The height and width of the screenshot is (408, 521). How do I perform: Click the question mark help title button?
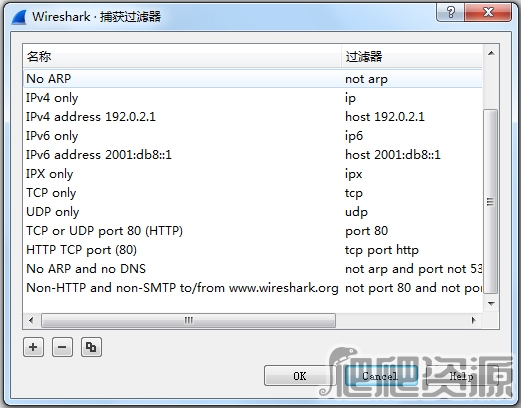point(450,13)
